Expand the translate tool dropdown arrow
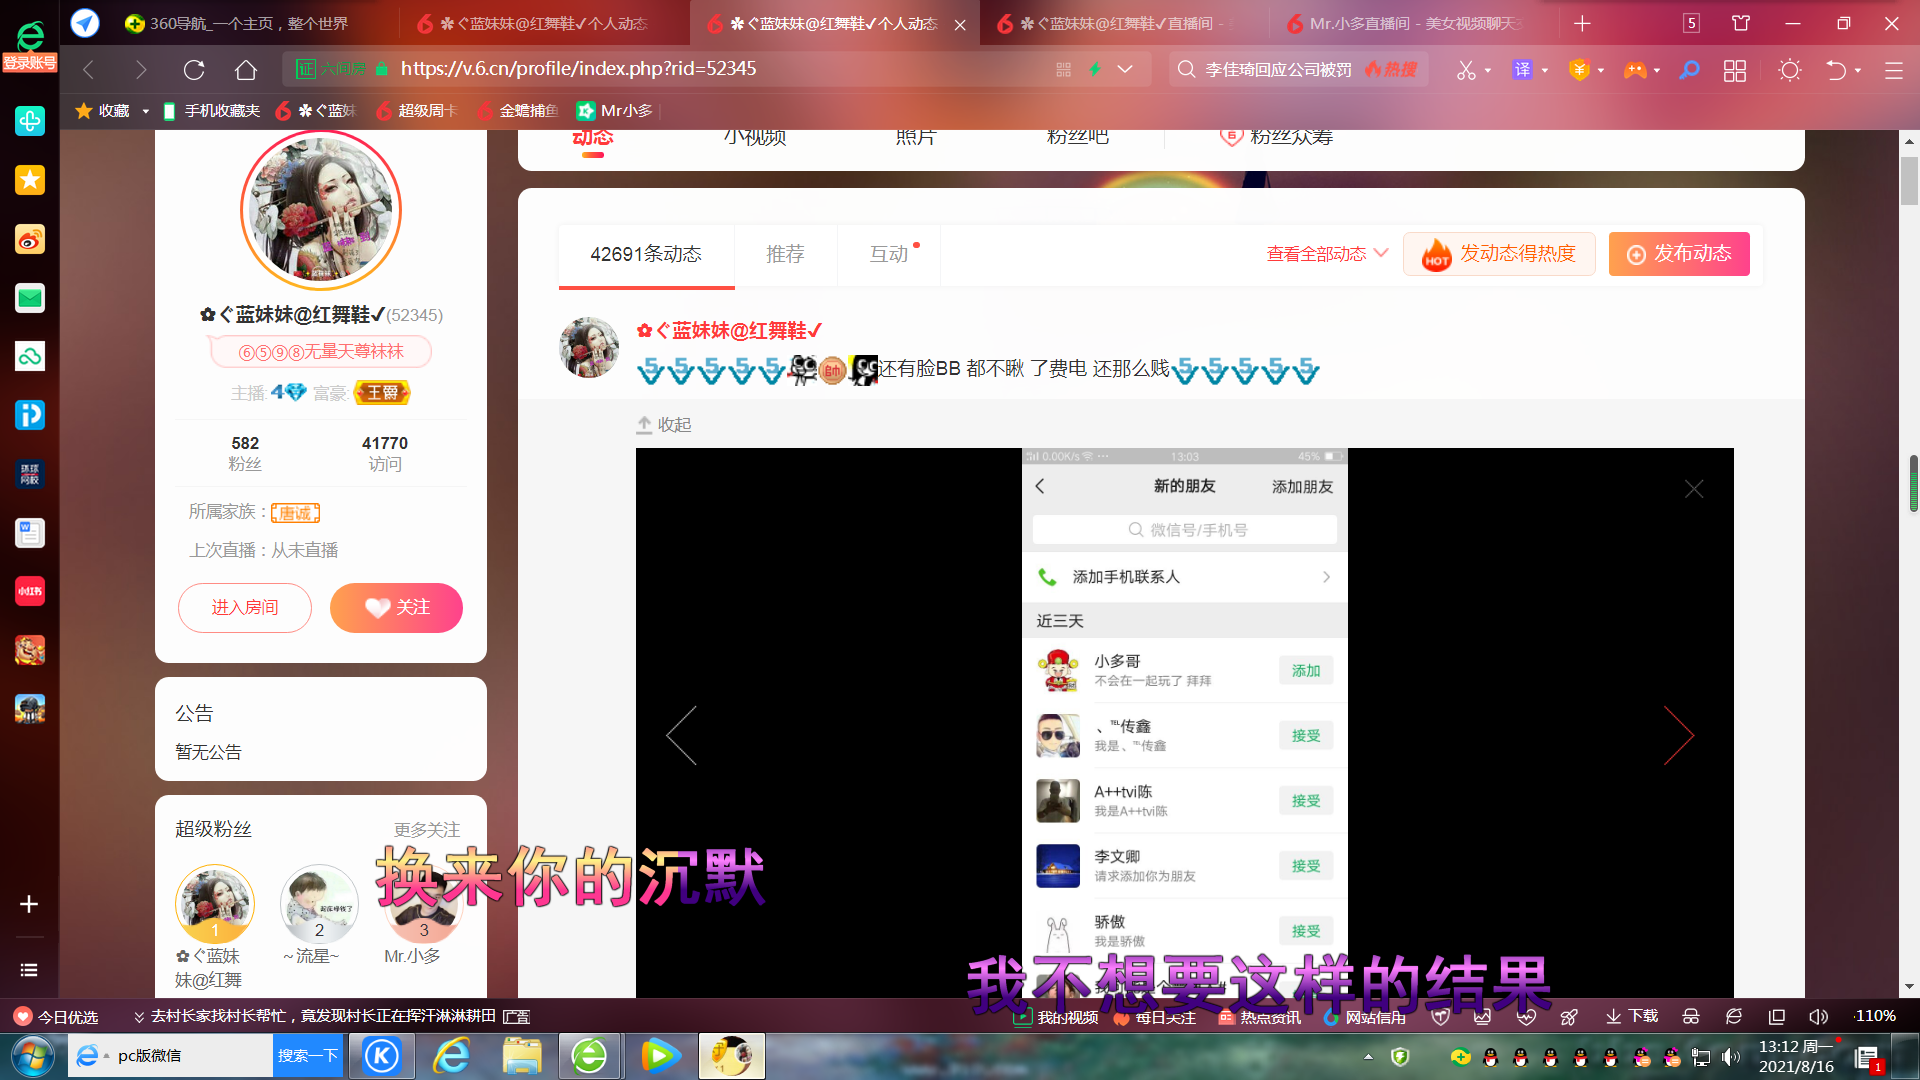1920x1080 pixels. tap(1545, 70)
